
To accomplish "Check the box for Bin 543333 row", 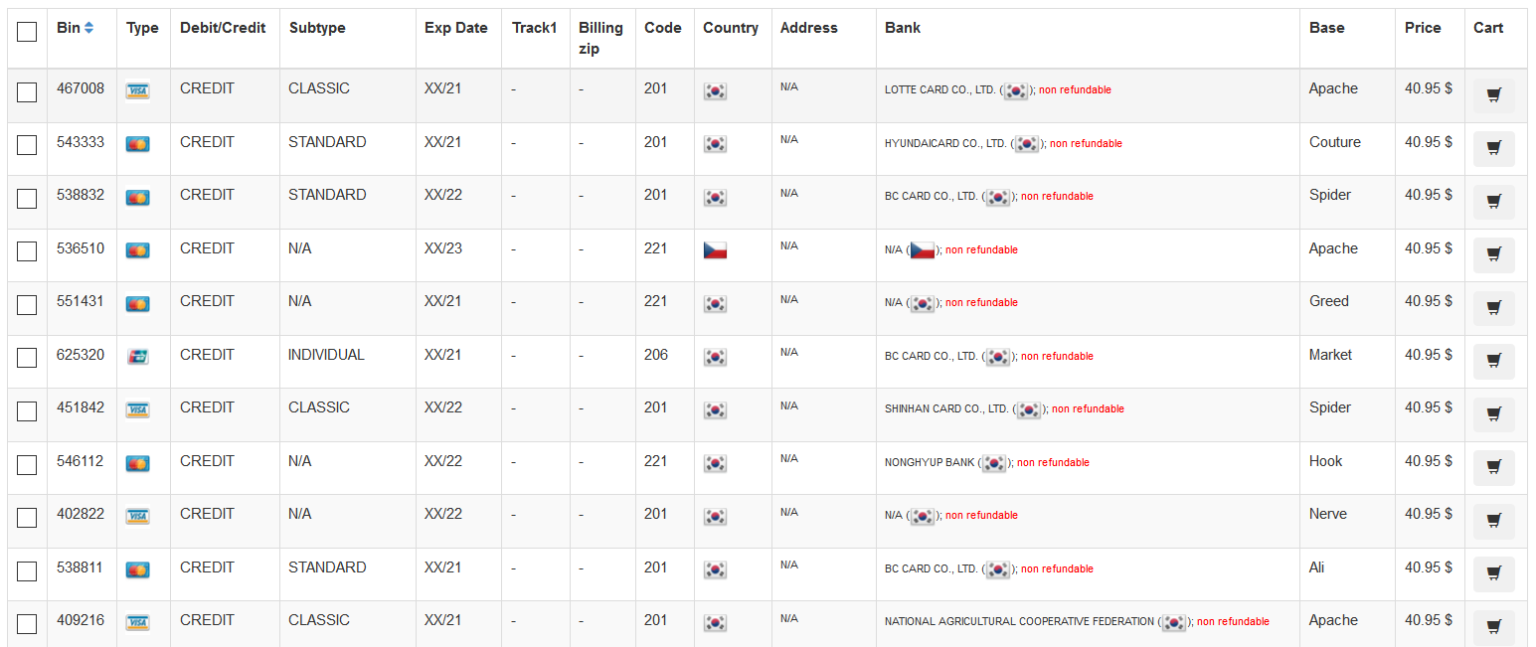I will click(x=27, y=145).
